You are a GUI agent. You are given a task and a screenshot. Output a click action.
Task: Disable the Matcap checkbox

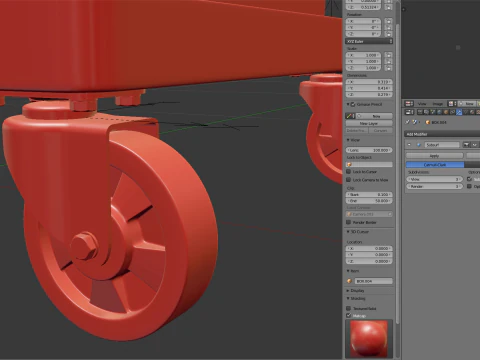[349, 315]
